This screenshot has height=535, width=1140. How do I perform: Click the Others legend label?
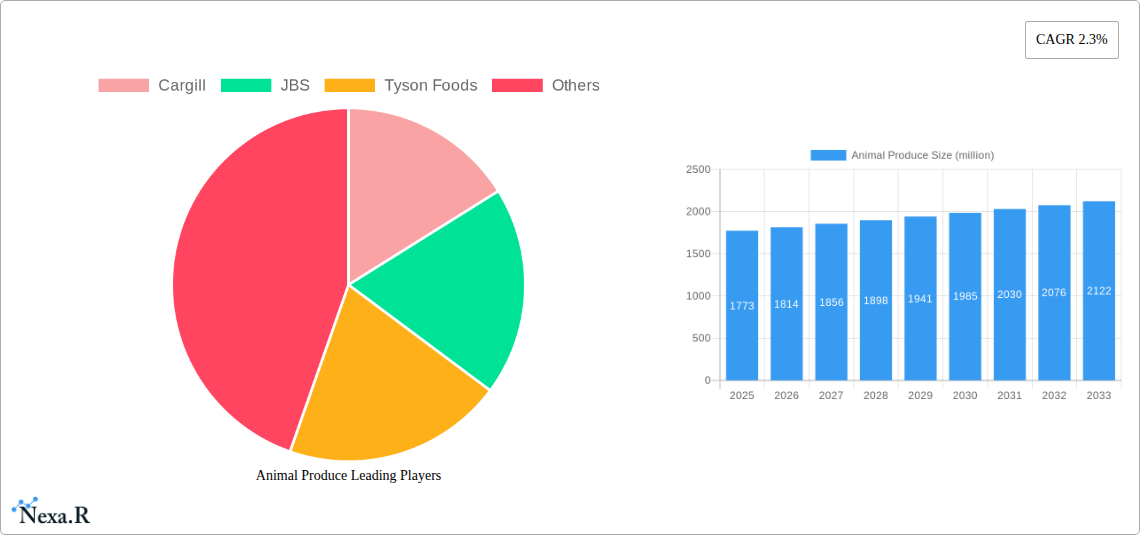576,86
